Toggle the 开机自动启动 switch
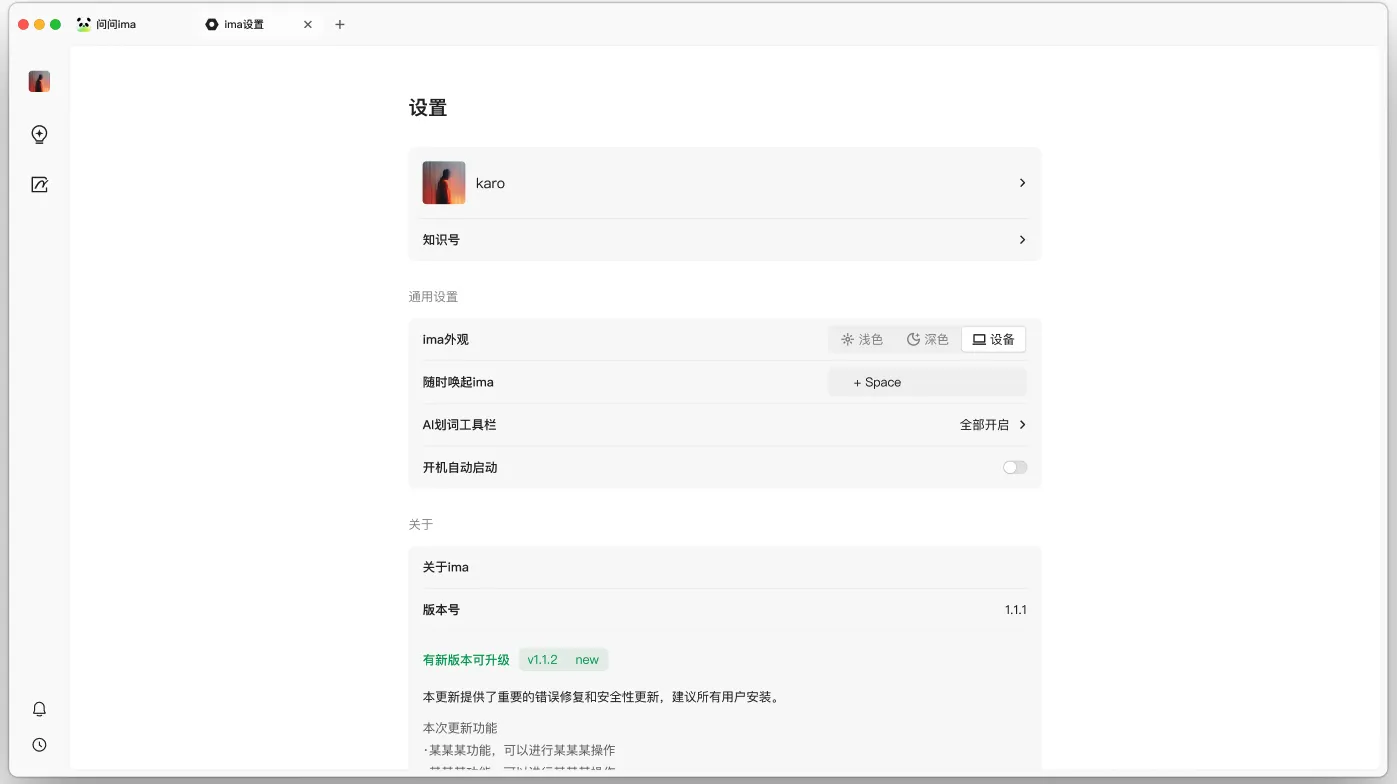Screen dimensions: 1397x784 [1015, 467]
